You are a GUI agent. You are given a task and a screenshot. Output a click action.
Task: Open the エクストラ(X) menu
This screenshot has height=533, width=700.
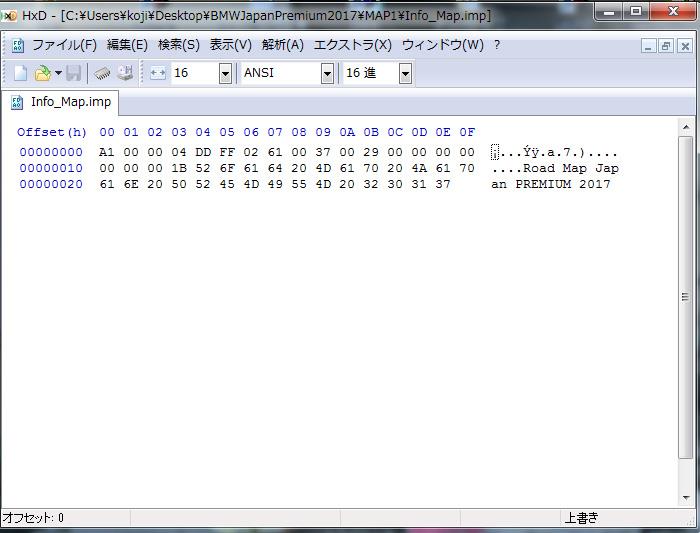(353, 45)
